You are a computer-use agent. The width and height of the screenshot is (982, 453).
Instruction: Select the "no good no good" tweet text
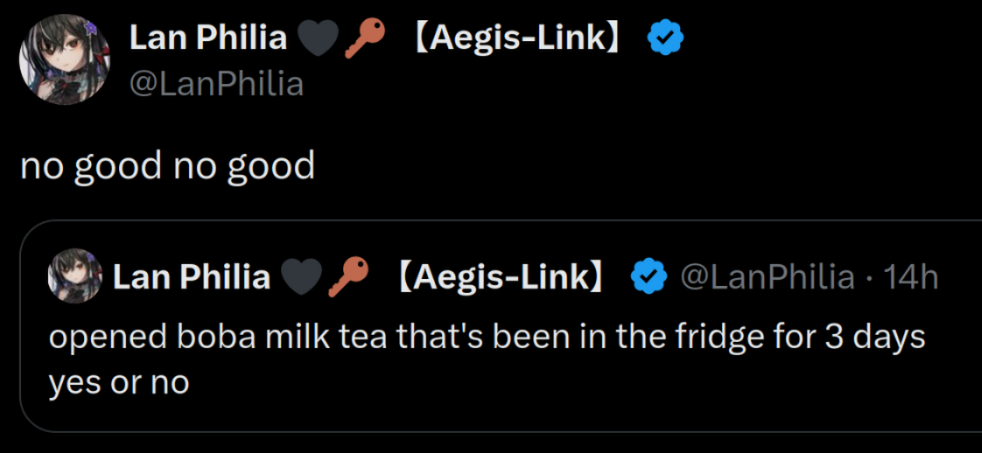pyautogui.click(x=168, y=165)
